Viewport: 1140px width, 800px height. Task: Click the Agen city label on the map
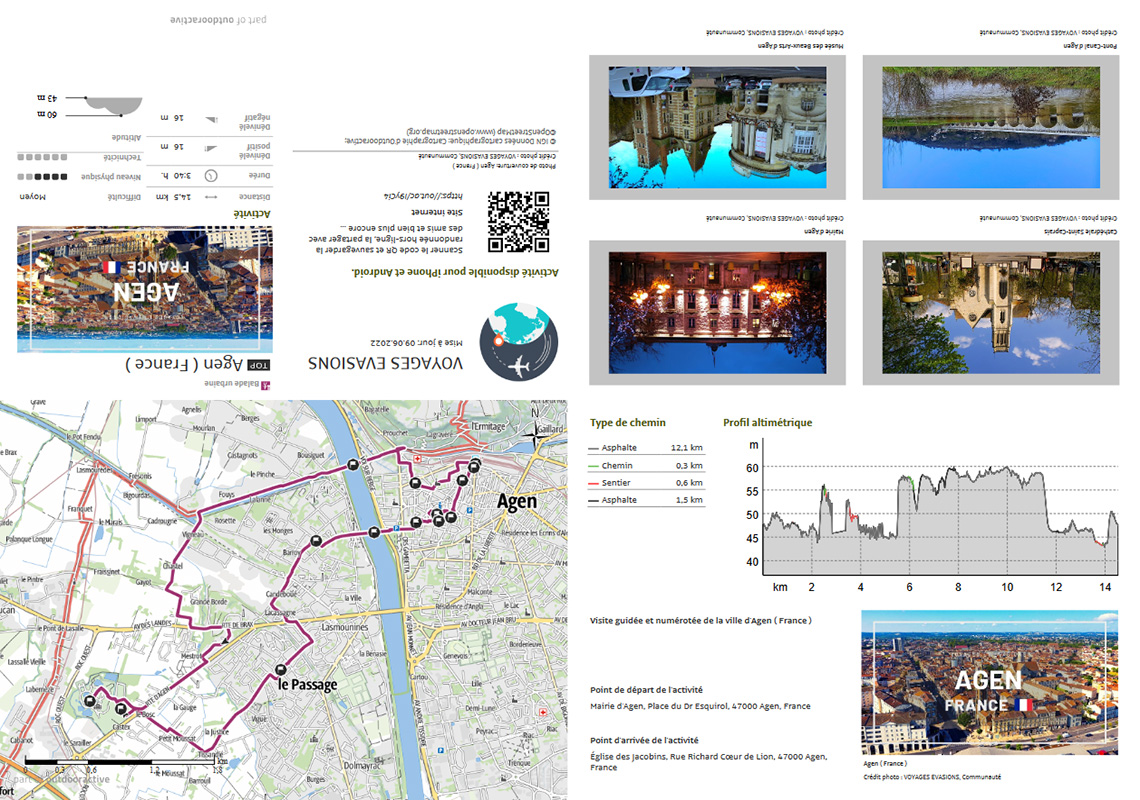click(x=517, y=502)
